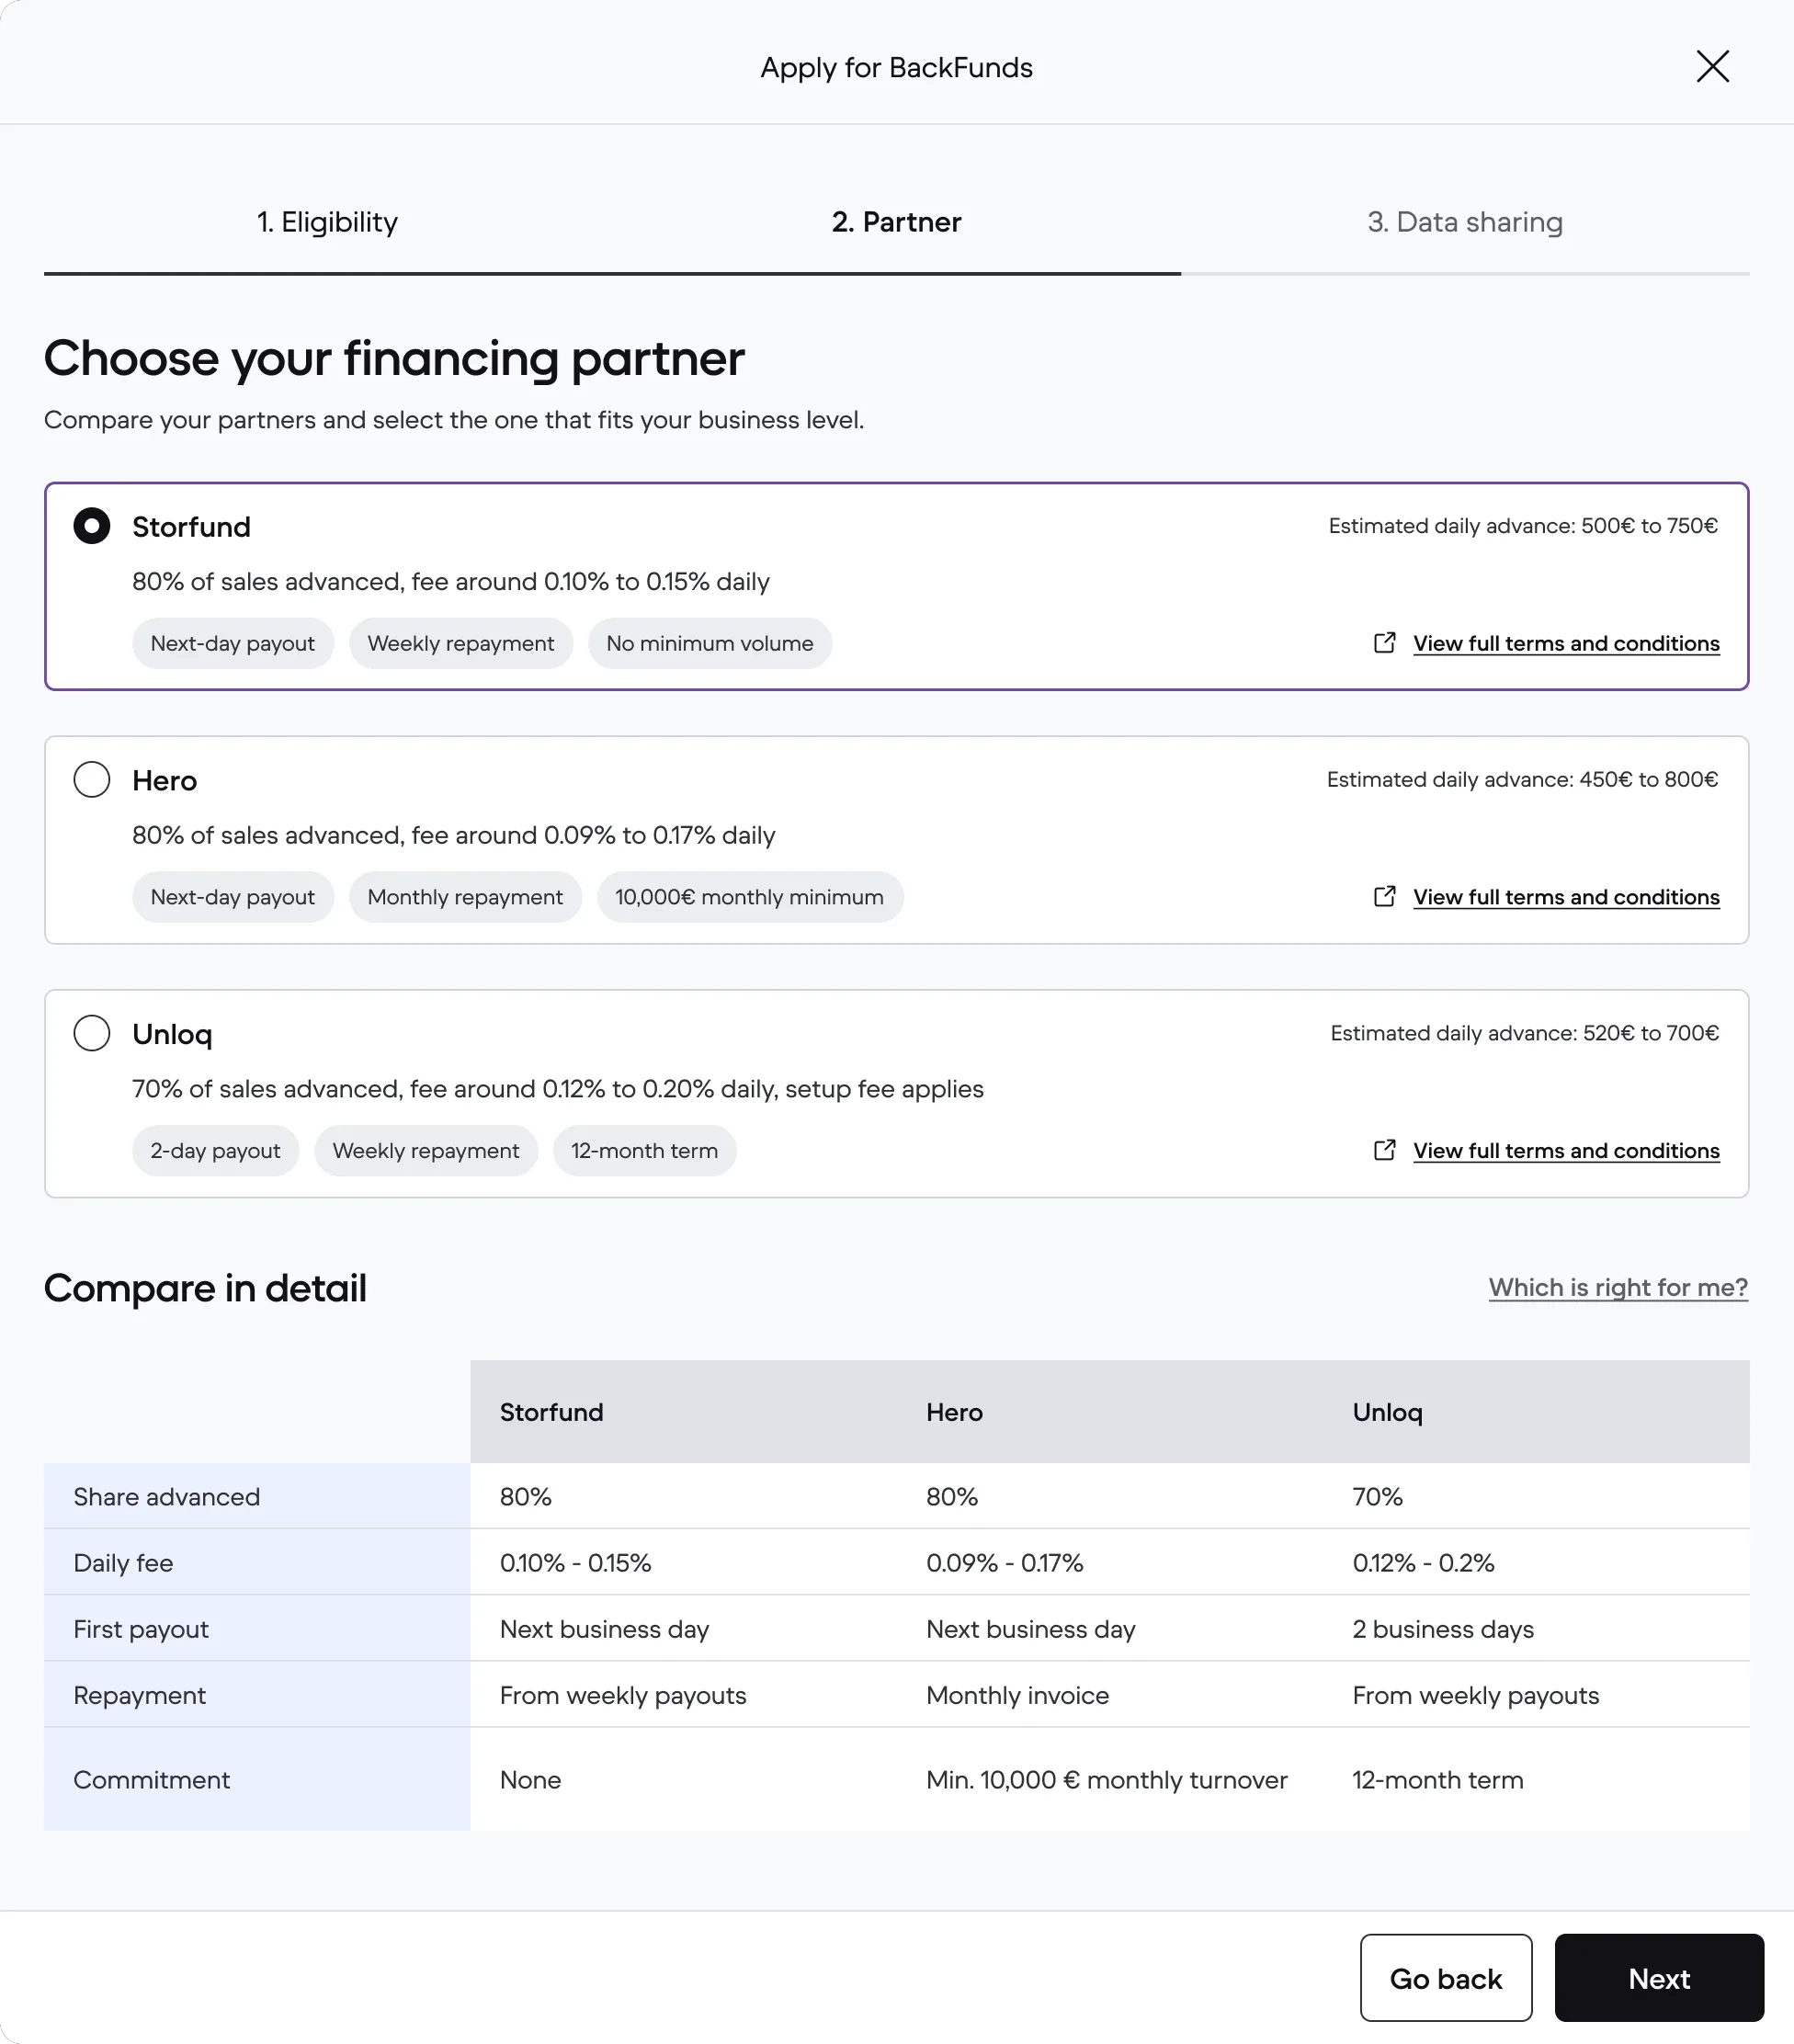Click the '0.10% - 0.15%' daily fee cell
Image resolution: width=1794 pixels, height=2044 pixels.
point(576,1563)
